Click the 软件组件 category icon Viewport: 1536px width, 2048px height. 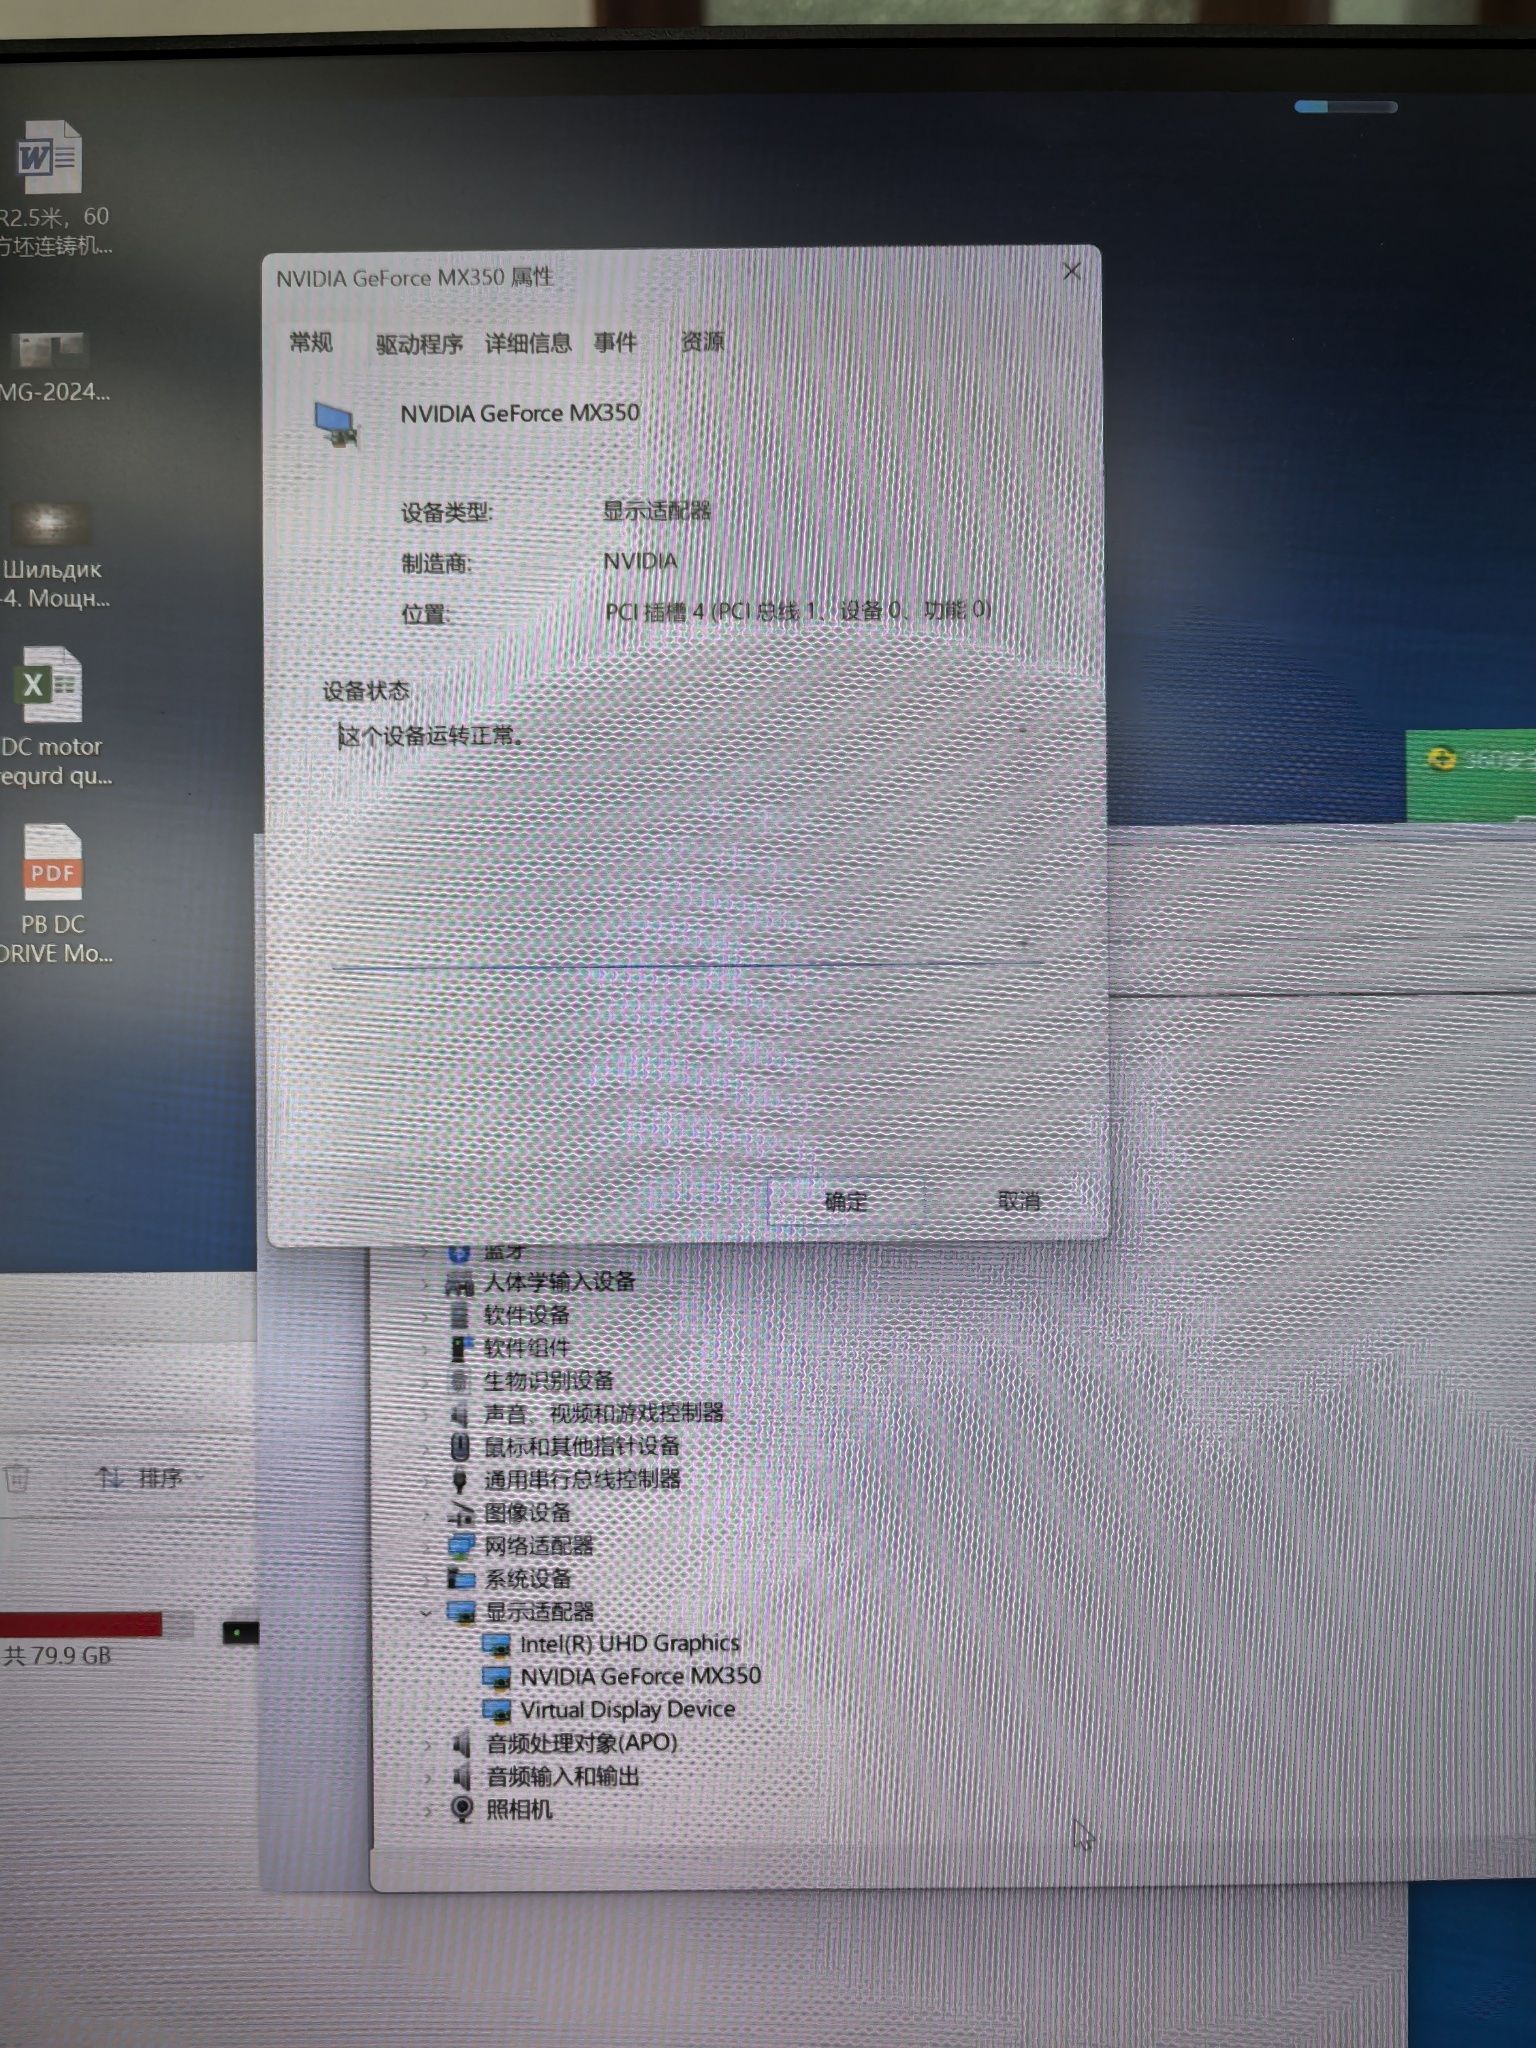(459, 1348)
